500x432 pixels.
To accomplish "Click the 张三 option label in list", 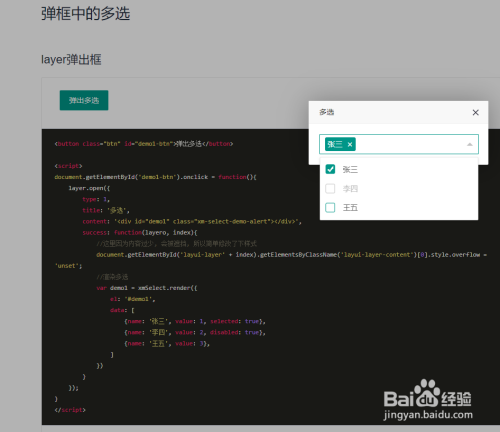I will [x=350, y=169].
